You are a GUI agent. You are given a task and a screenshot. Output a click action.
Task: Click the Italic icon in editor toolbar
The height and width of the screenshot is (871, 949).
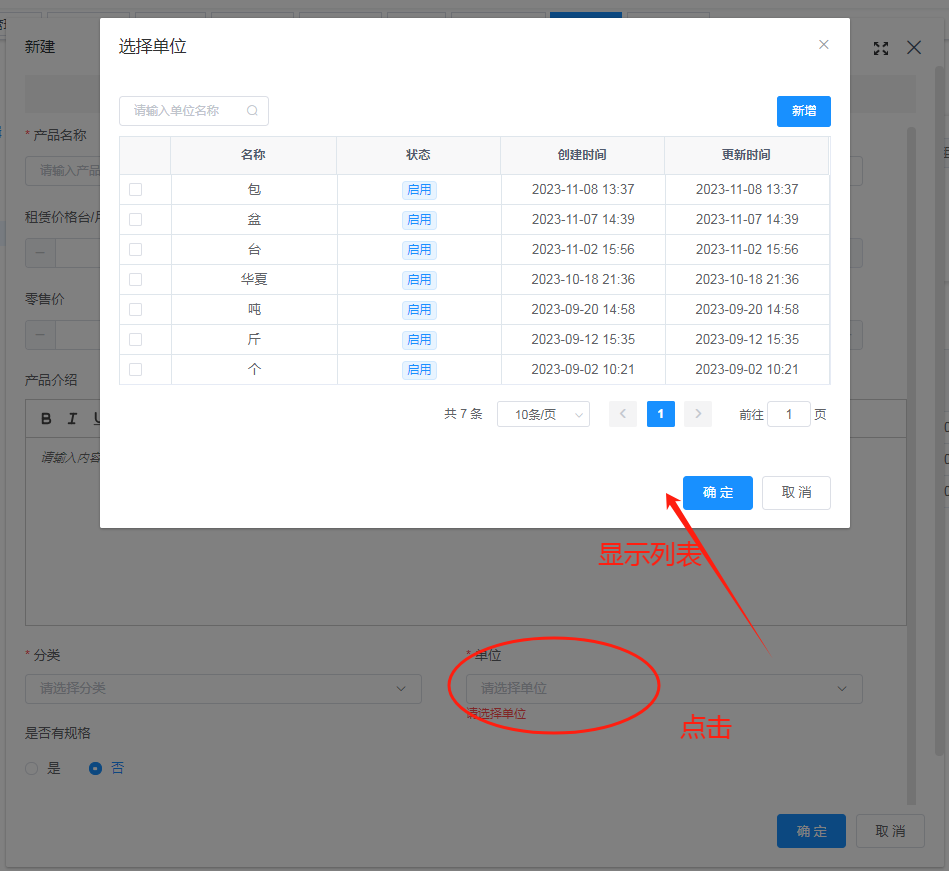(x=72, y=418)
